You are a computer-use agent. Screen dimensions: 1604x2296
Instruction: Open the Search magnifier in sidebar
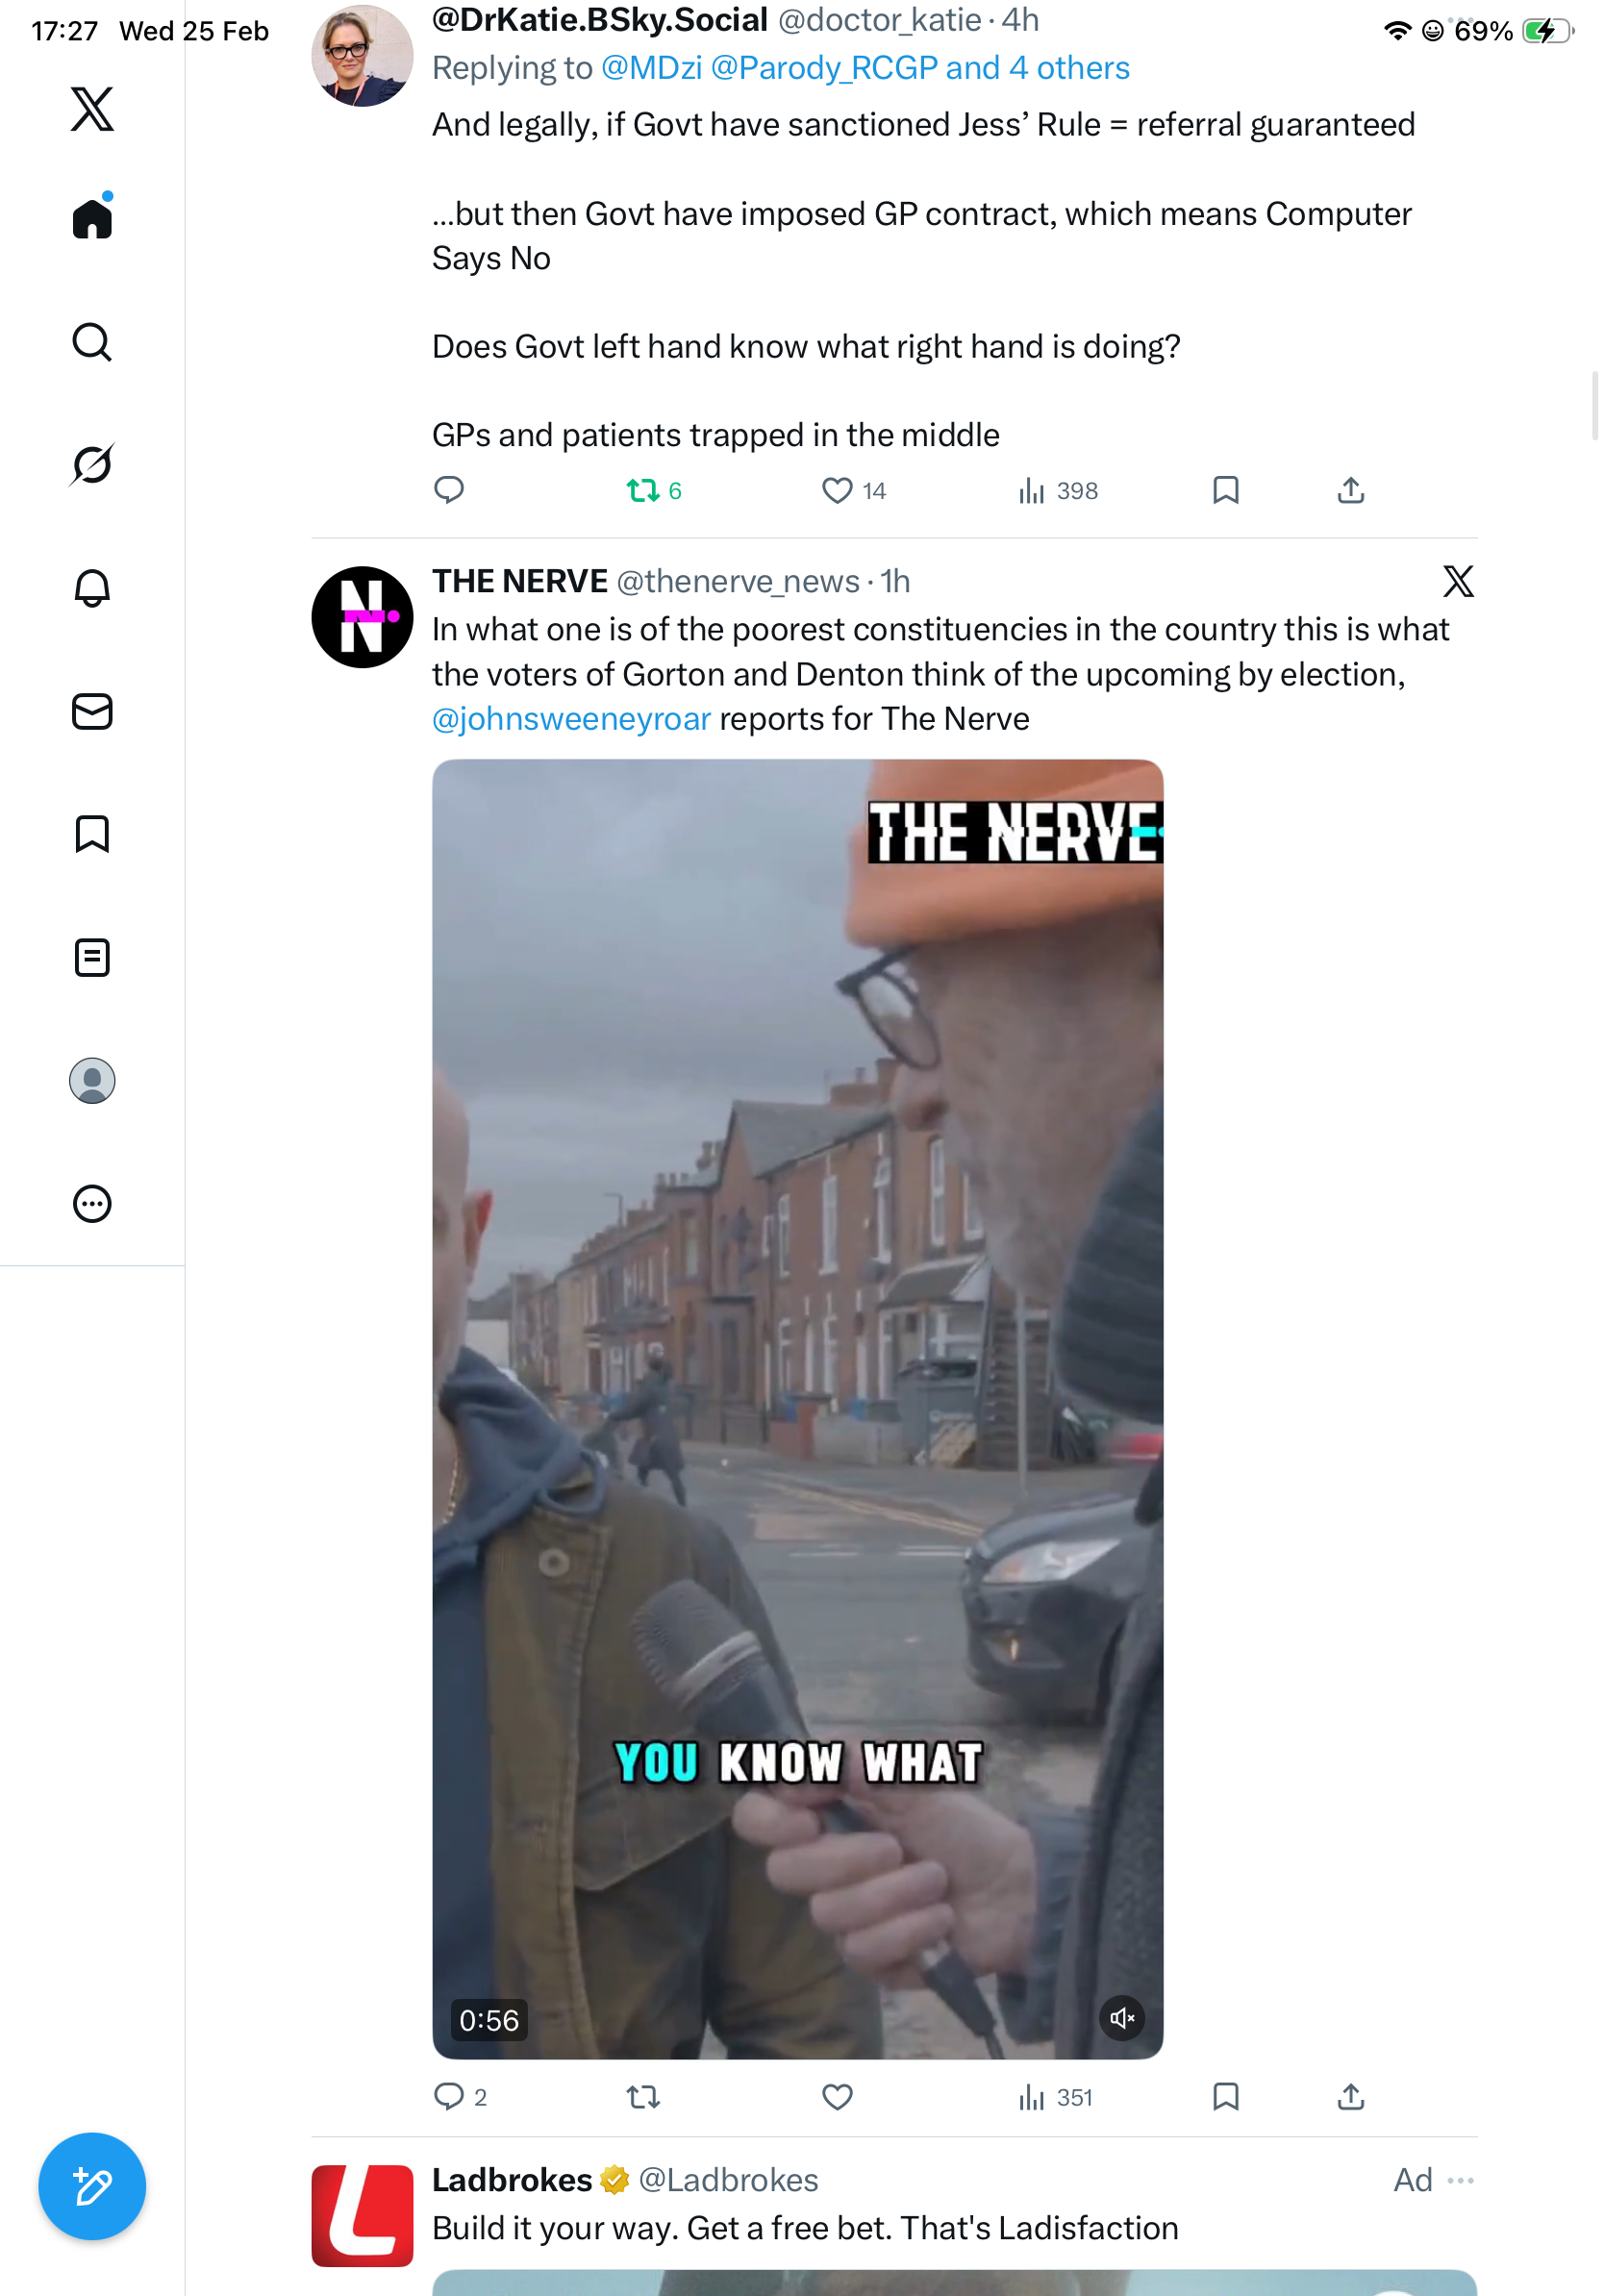(92, 342)
